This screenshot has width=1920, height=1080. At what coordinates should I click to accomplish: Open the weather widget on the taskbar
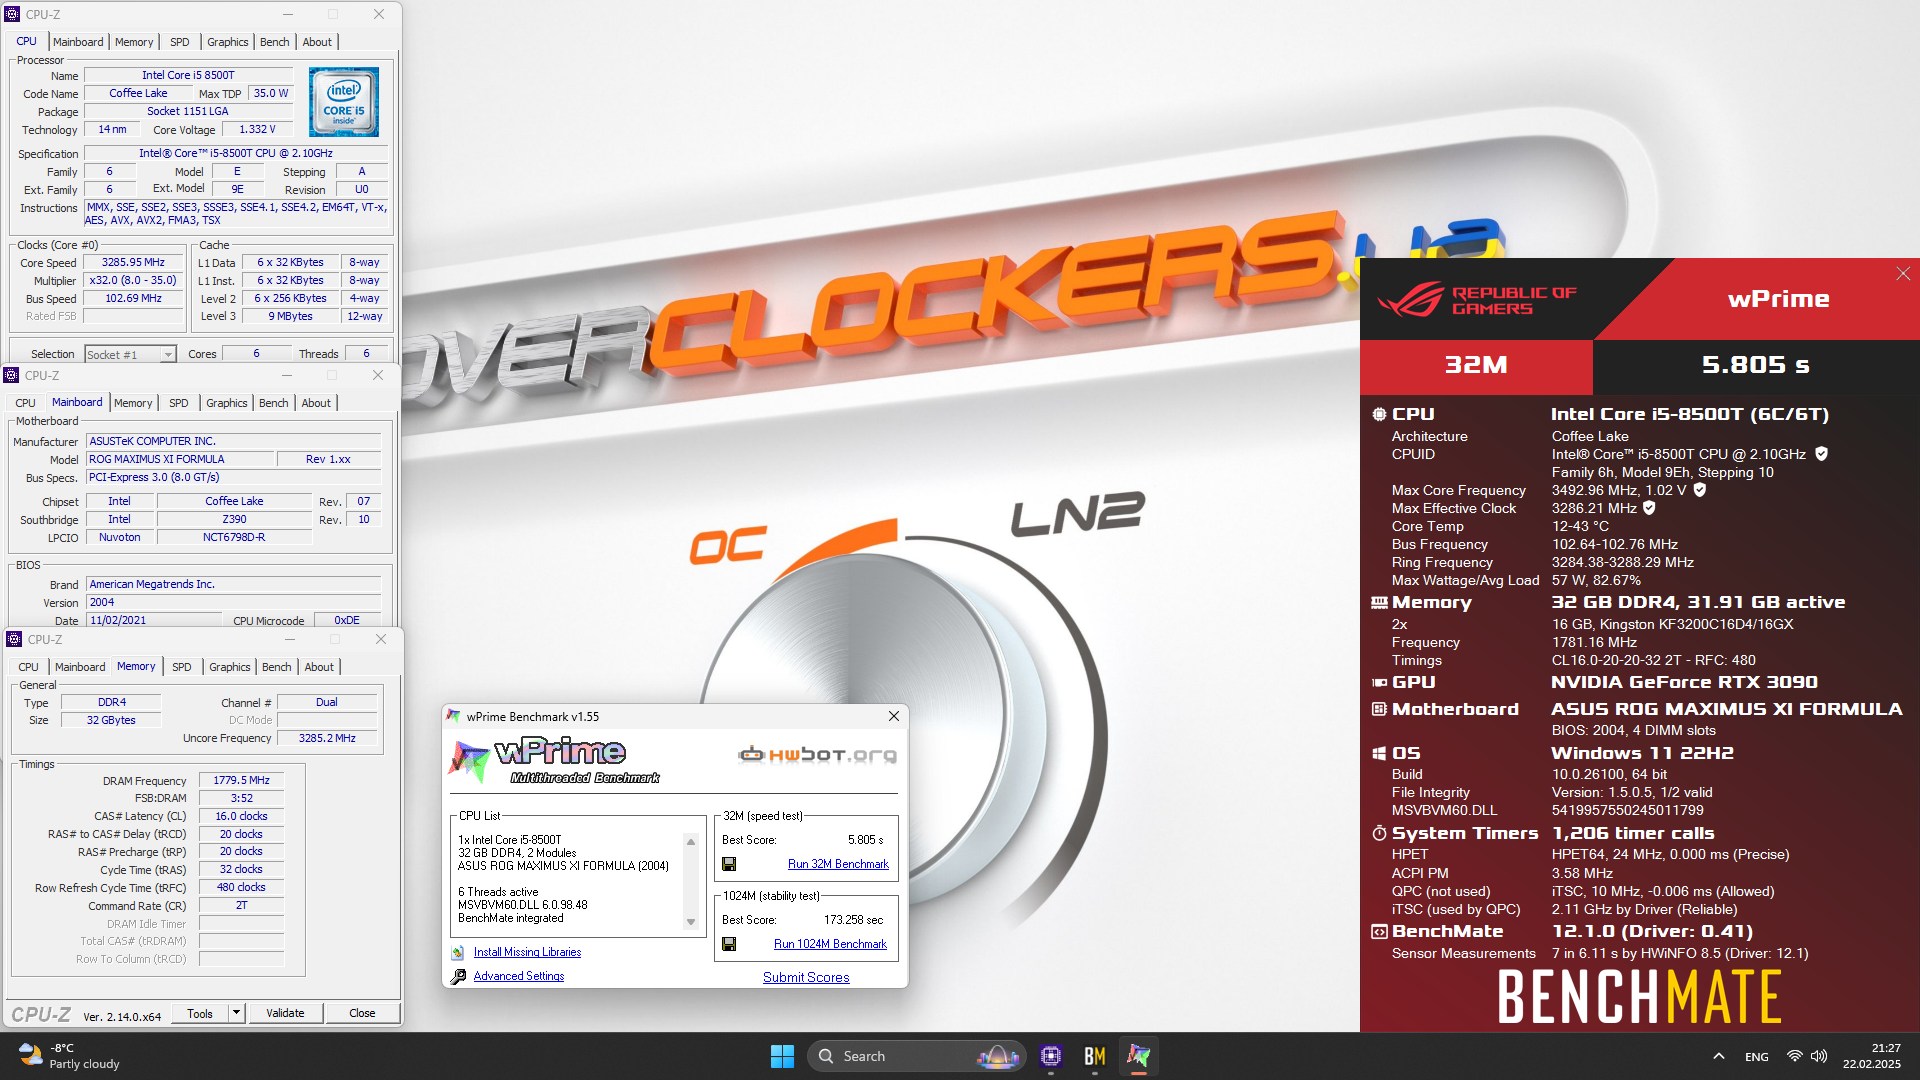[68, 1056]
